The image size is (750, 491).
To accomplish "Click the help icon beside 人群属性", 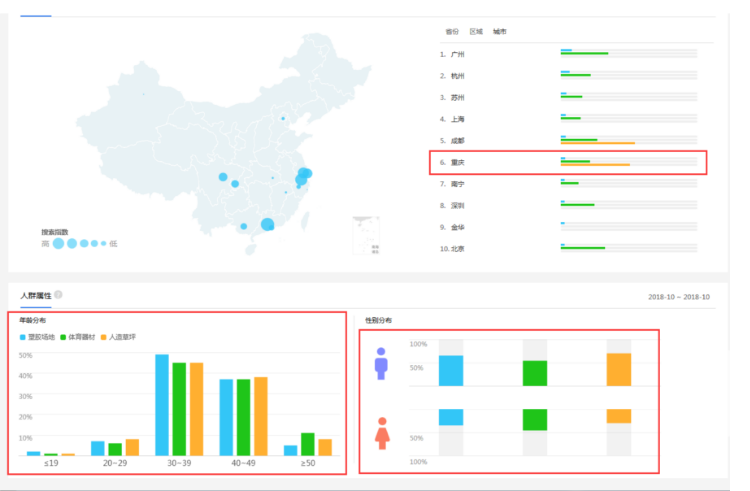I will 58,295.
